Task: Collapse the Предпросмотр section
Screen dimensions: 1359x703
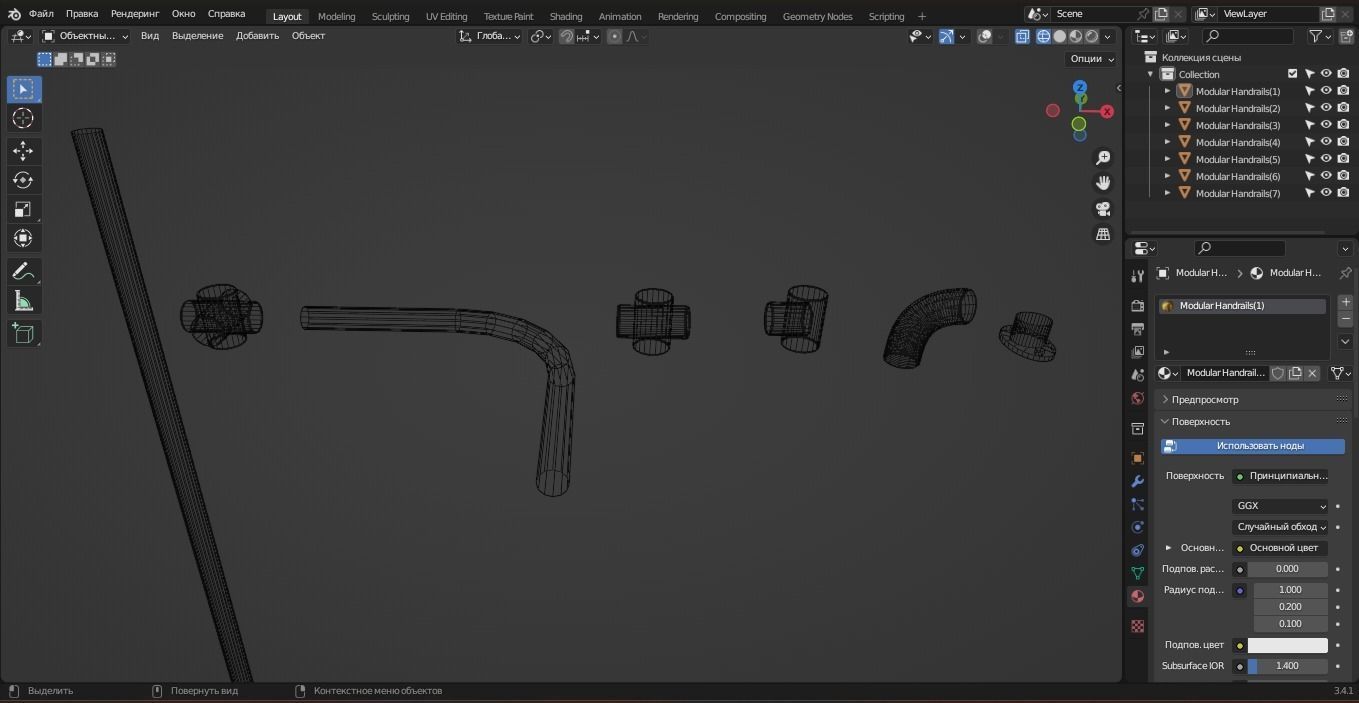Action: 1205,399
